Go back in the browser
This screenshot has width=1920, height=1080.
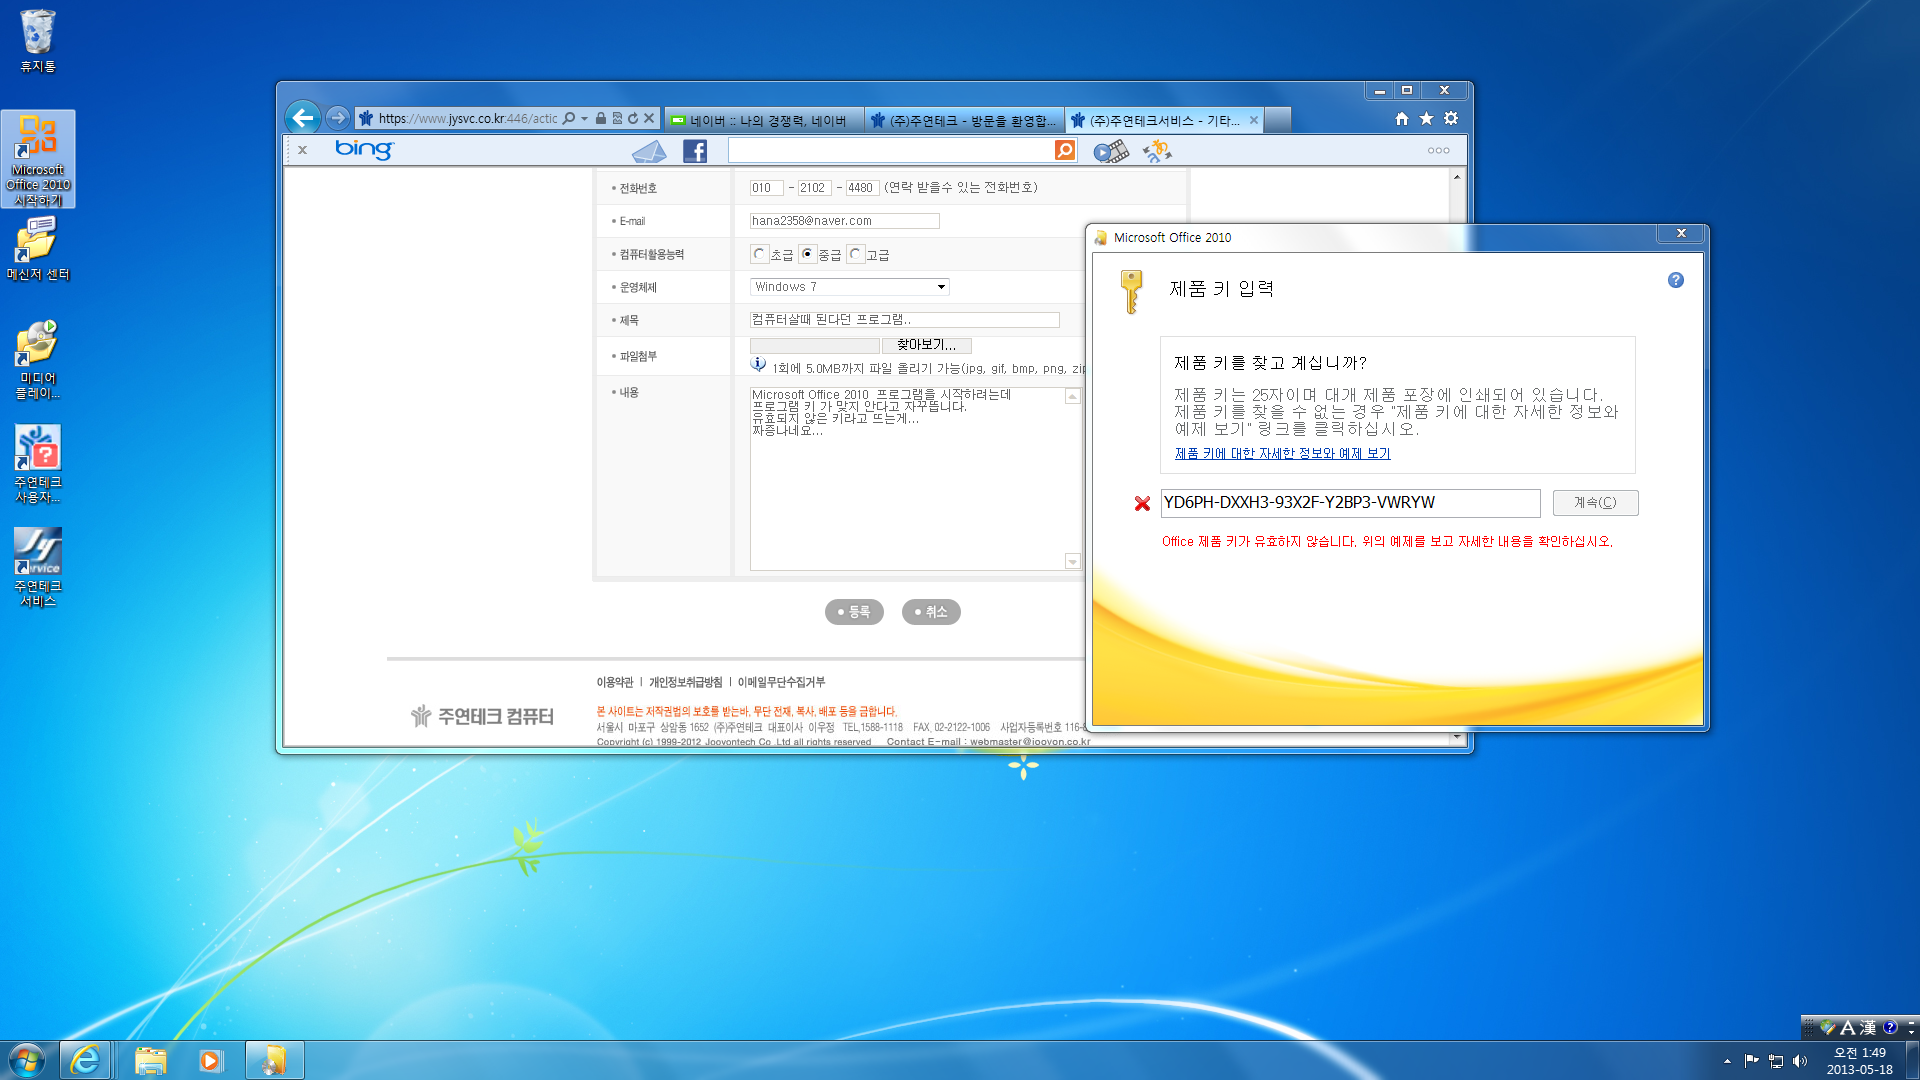tap(302, 118)
